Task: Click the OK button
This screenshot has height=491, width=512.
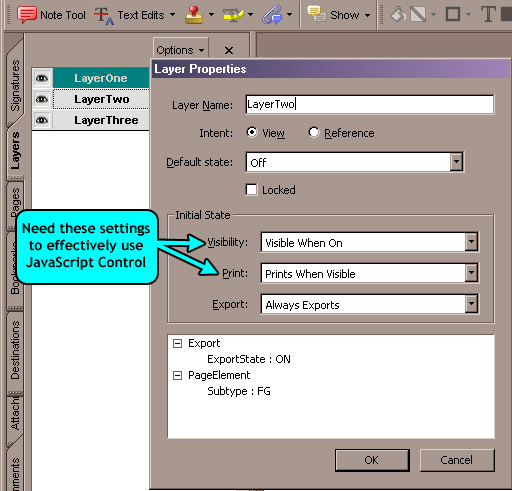Action: [372, 460]
